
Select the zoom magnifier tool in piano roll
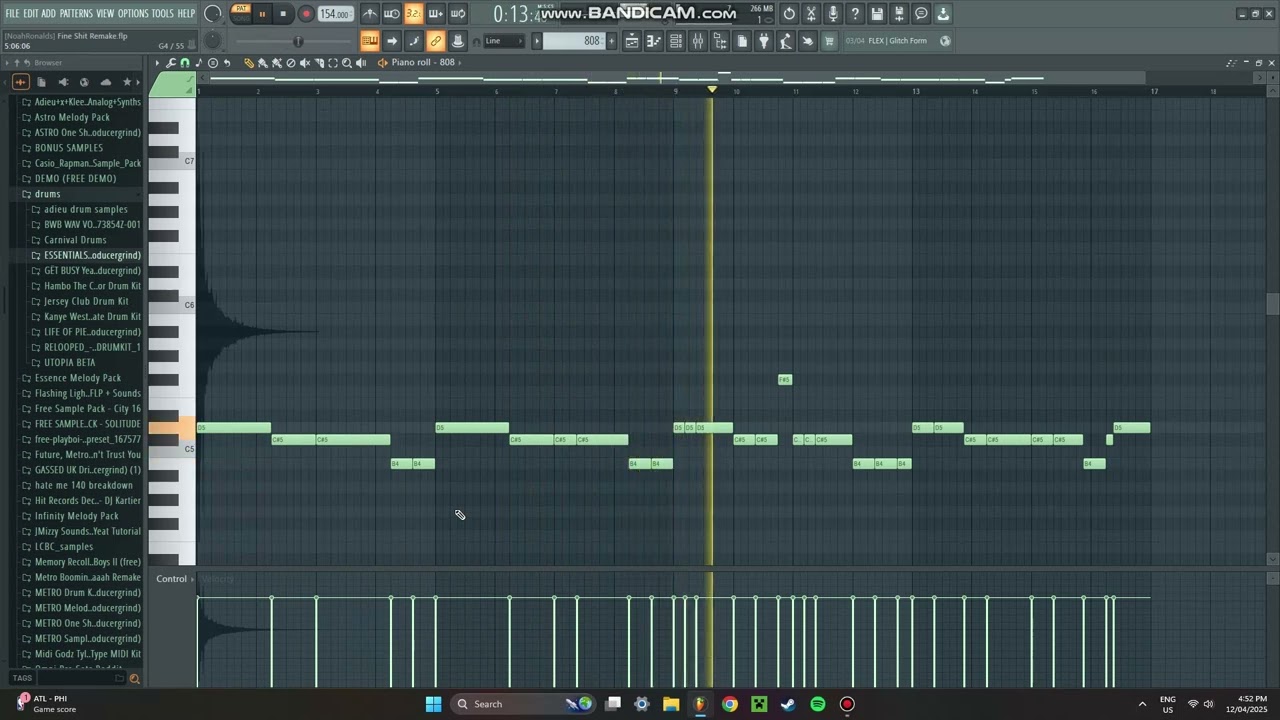pyautogui.click(x=347, y=63)
